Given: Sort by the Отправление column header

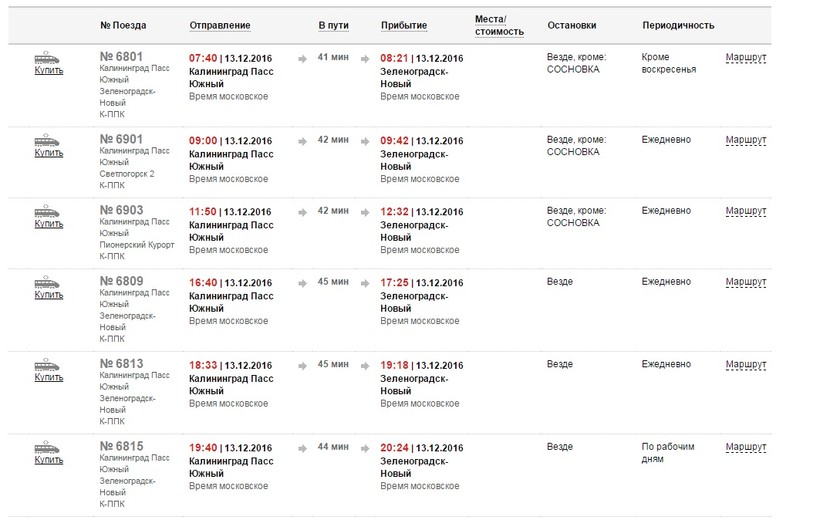Looking at the screenshot, I should [x=219, y=25].
